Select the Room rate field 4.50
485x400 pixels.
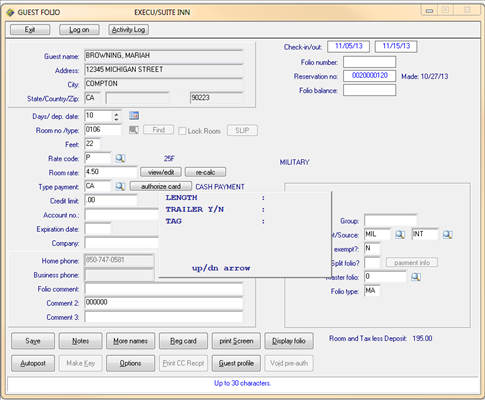(111, 172)
